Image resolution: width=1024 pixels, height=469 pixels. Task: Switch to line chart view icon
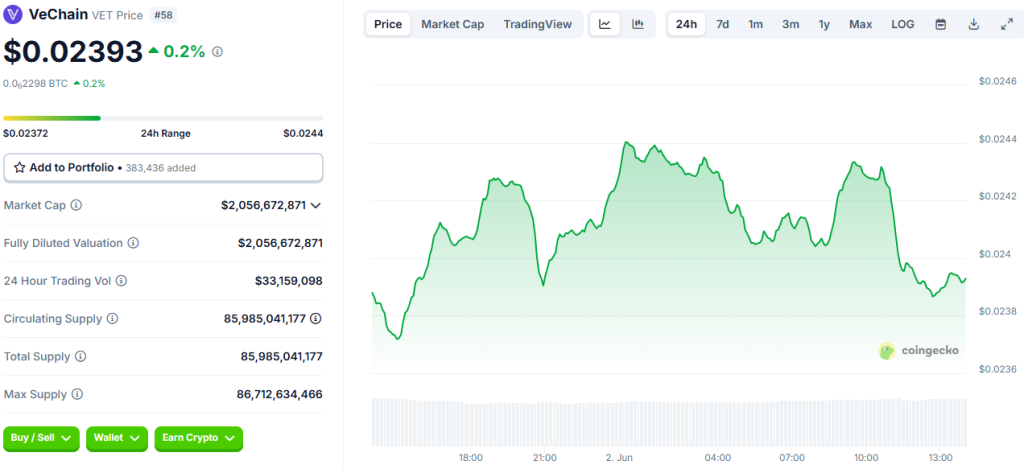click(x=605, y=24)
